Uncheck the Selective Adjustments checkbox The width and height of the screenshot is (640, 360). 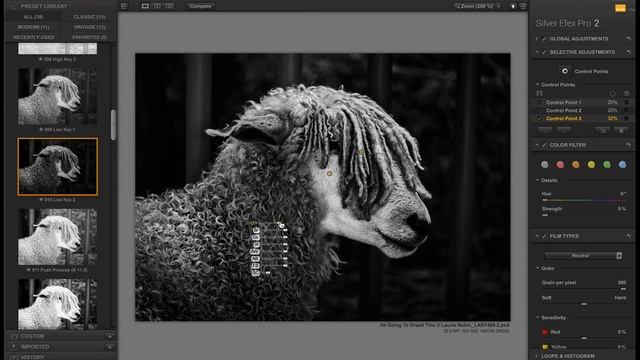(544, 52)
